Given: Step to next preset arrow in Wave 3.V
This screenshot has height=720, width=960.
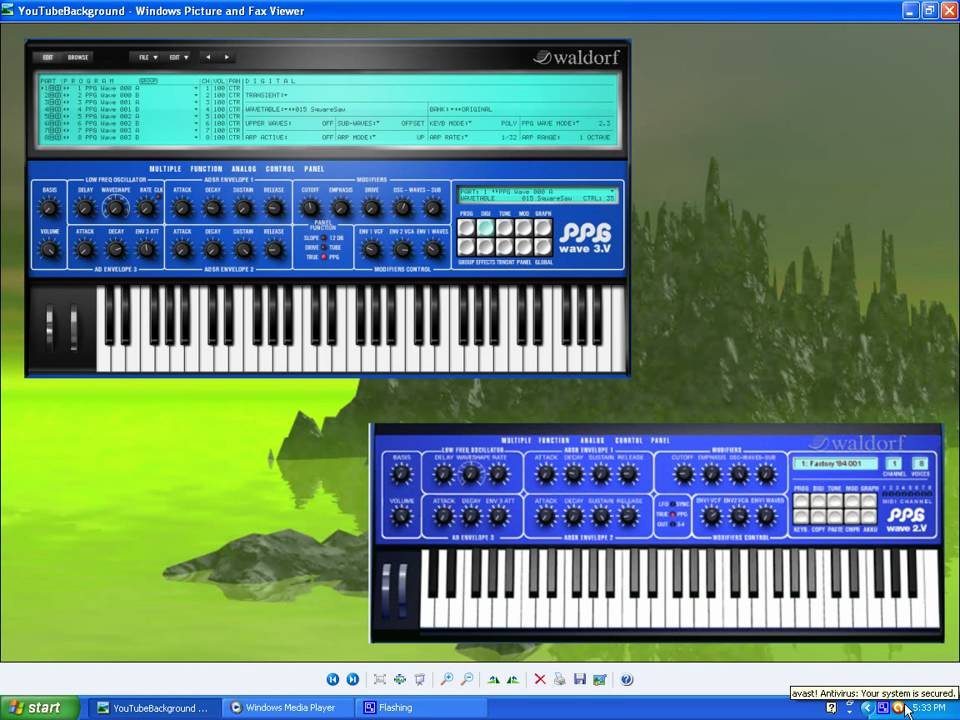Looking at the screenshot, I should 227,57.
